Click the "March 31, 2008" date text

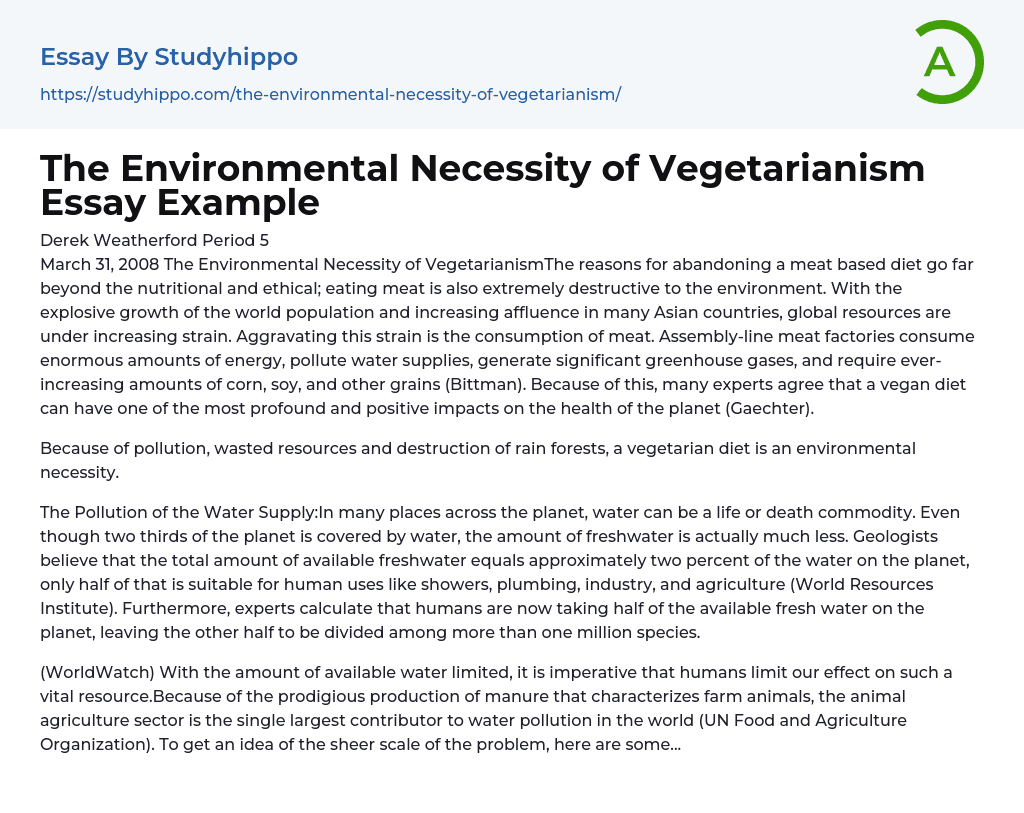(99, 264)
